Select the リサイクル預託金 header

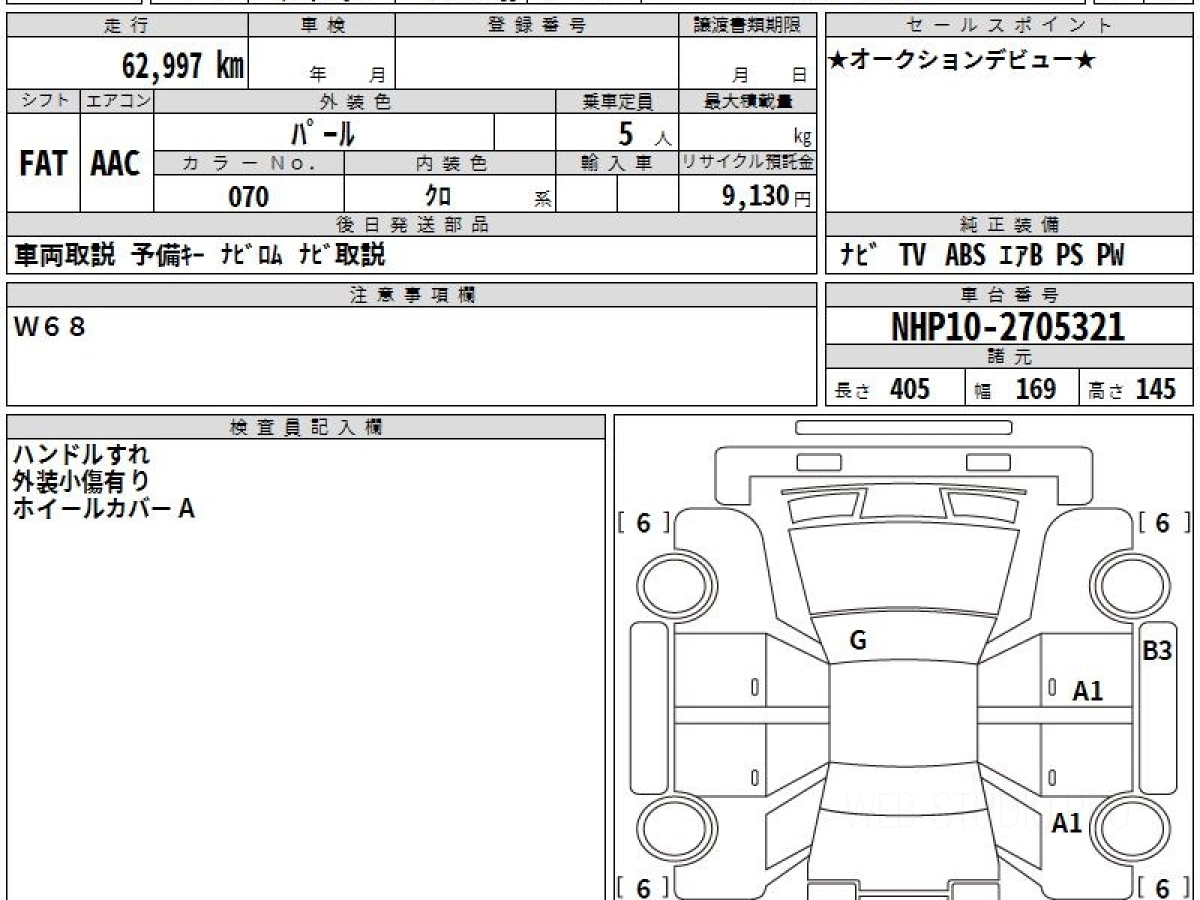(747, 164)
